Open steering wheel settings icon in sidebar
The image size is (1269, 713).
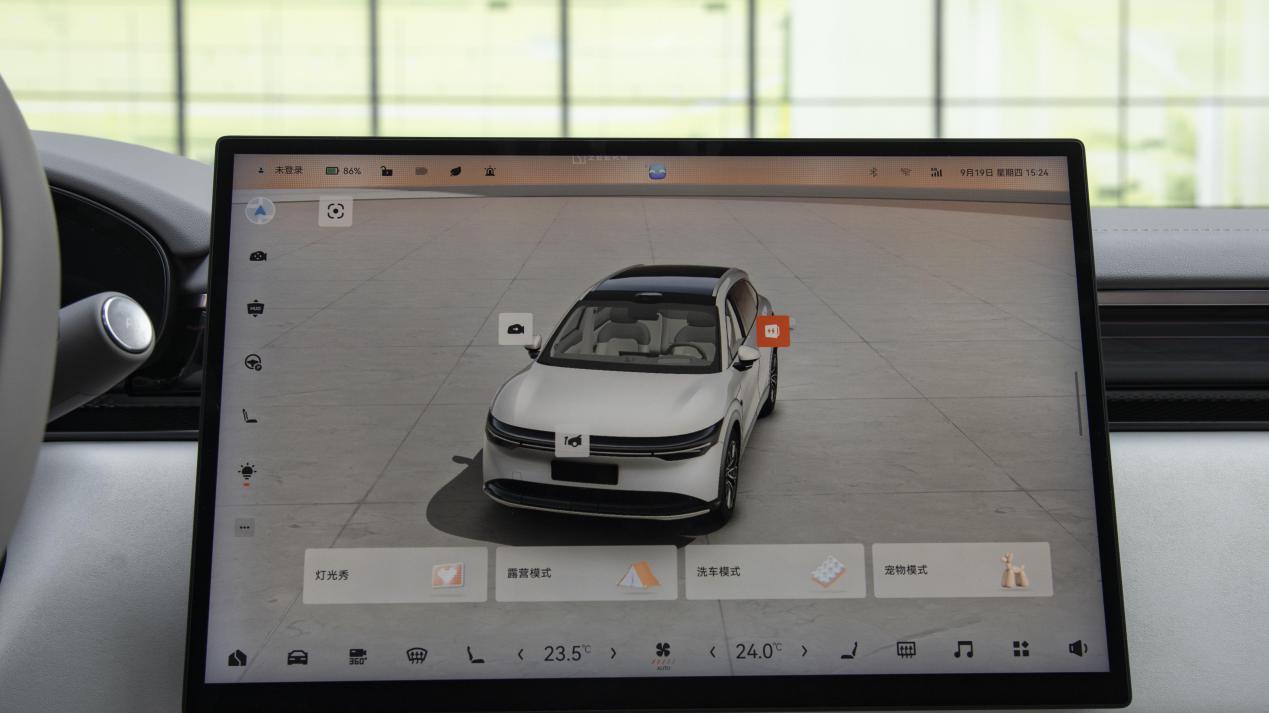coord(253,362)
